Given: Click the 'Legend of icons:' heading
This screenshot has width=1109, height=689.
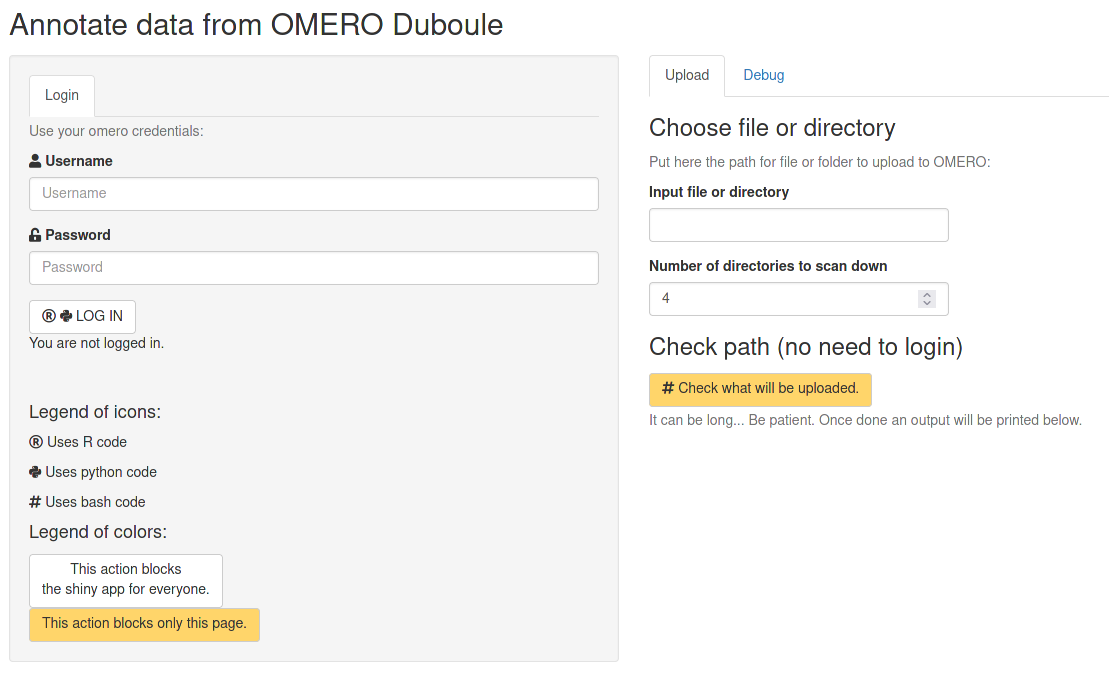Looking at the screenshot, I should tap(95, 412).
